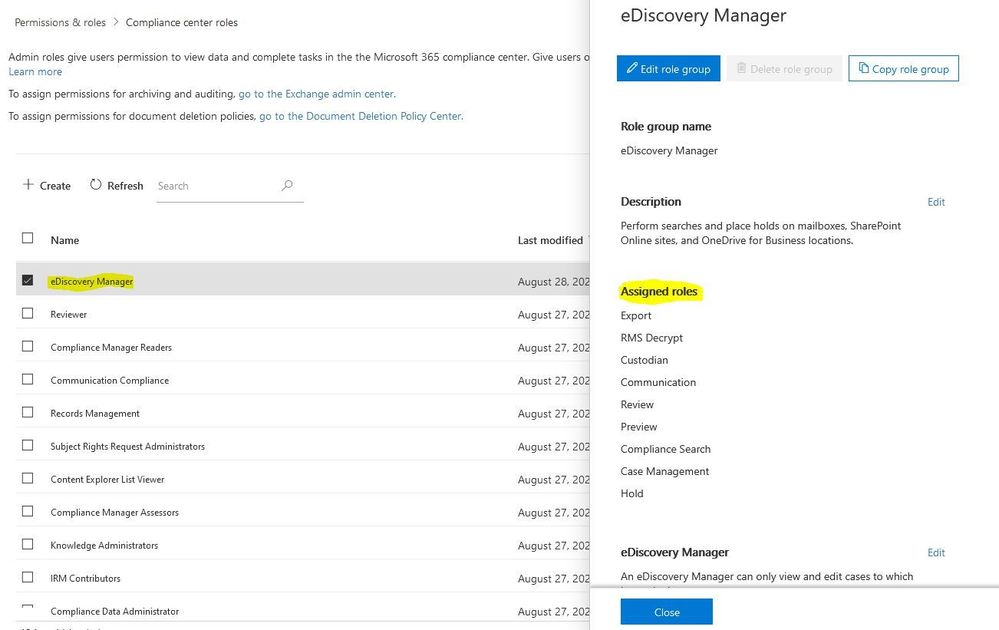
Task: Click the Create button
Action: 47,185
